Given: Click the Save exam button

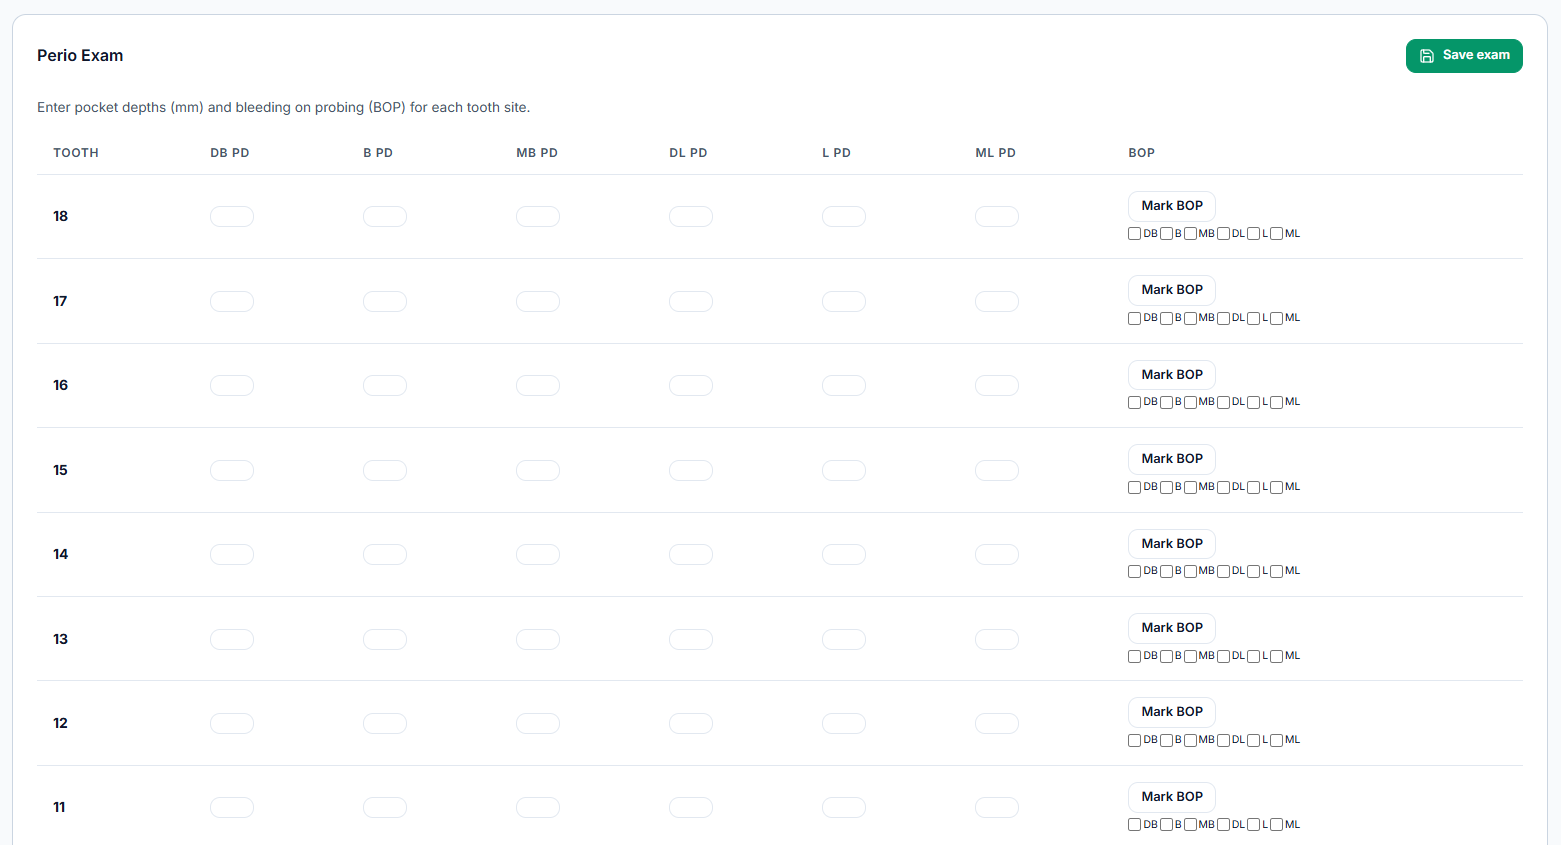Looking at the screenshot, I should [x=1464, y=56].
